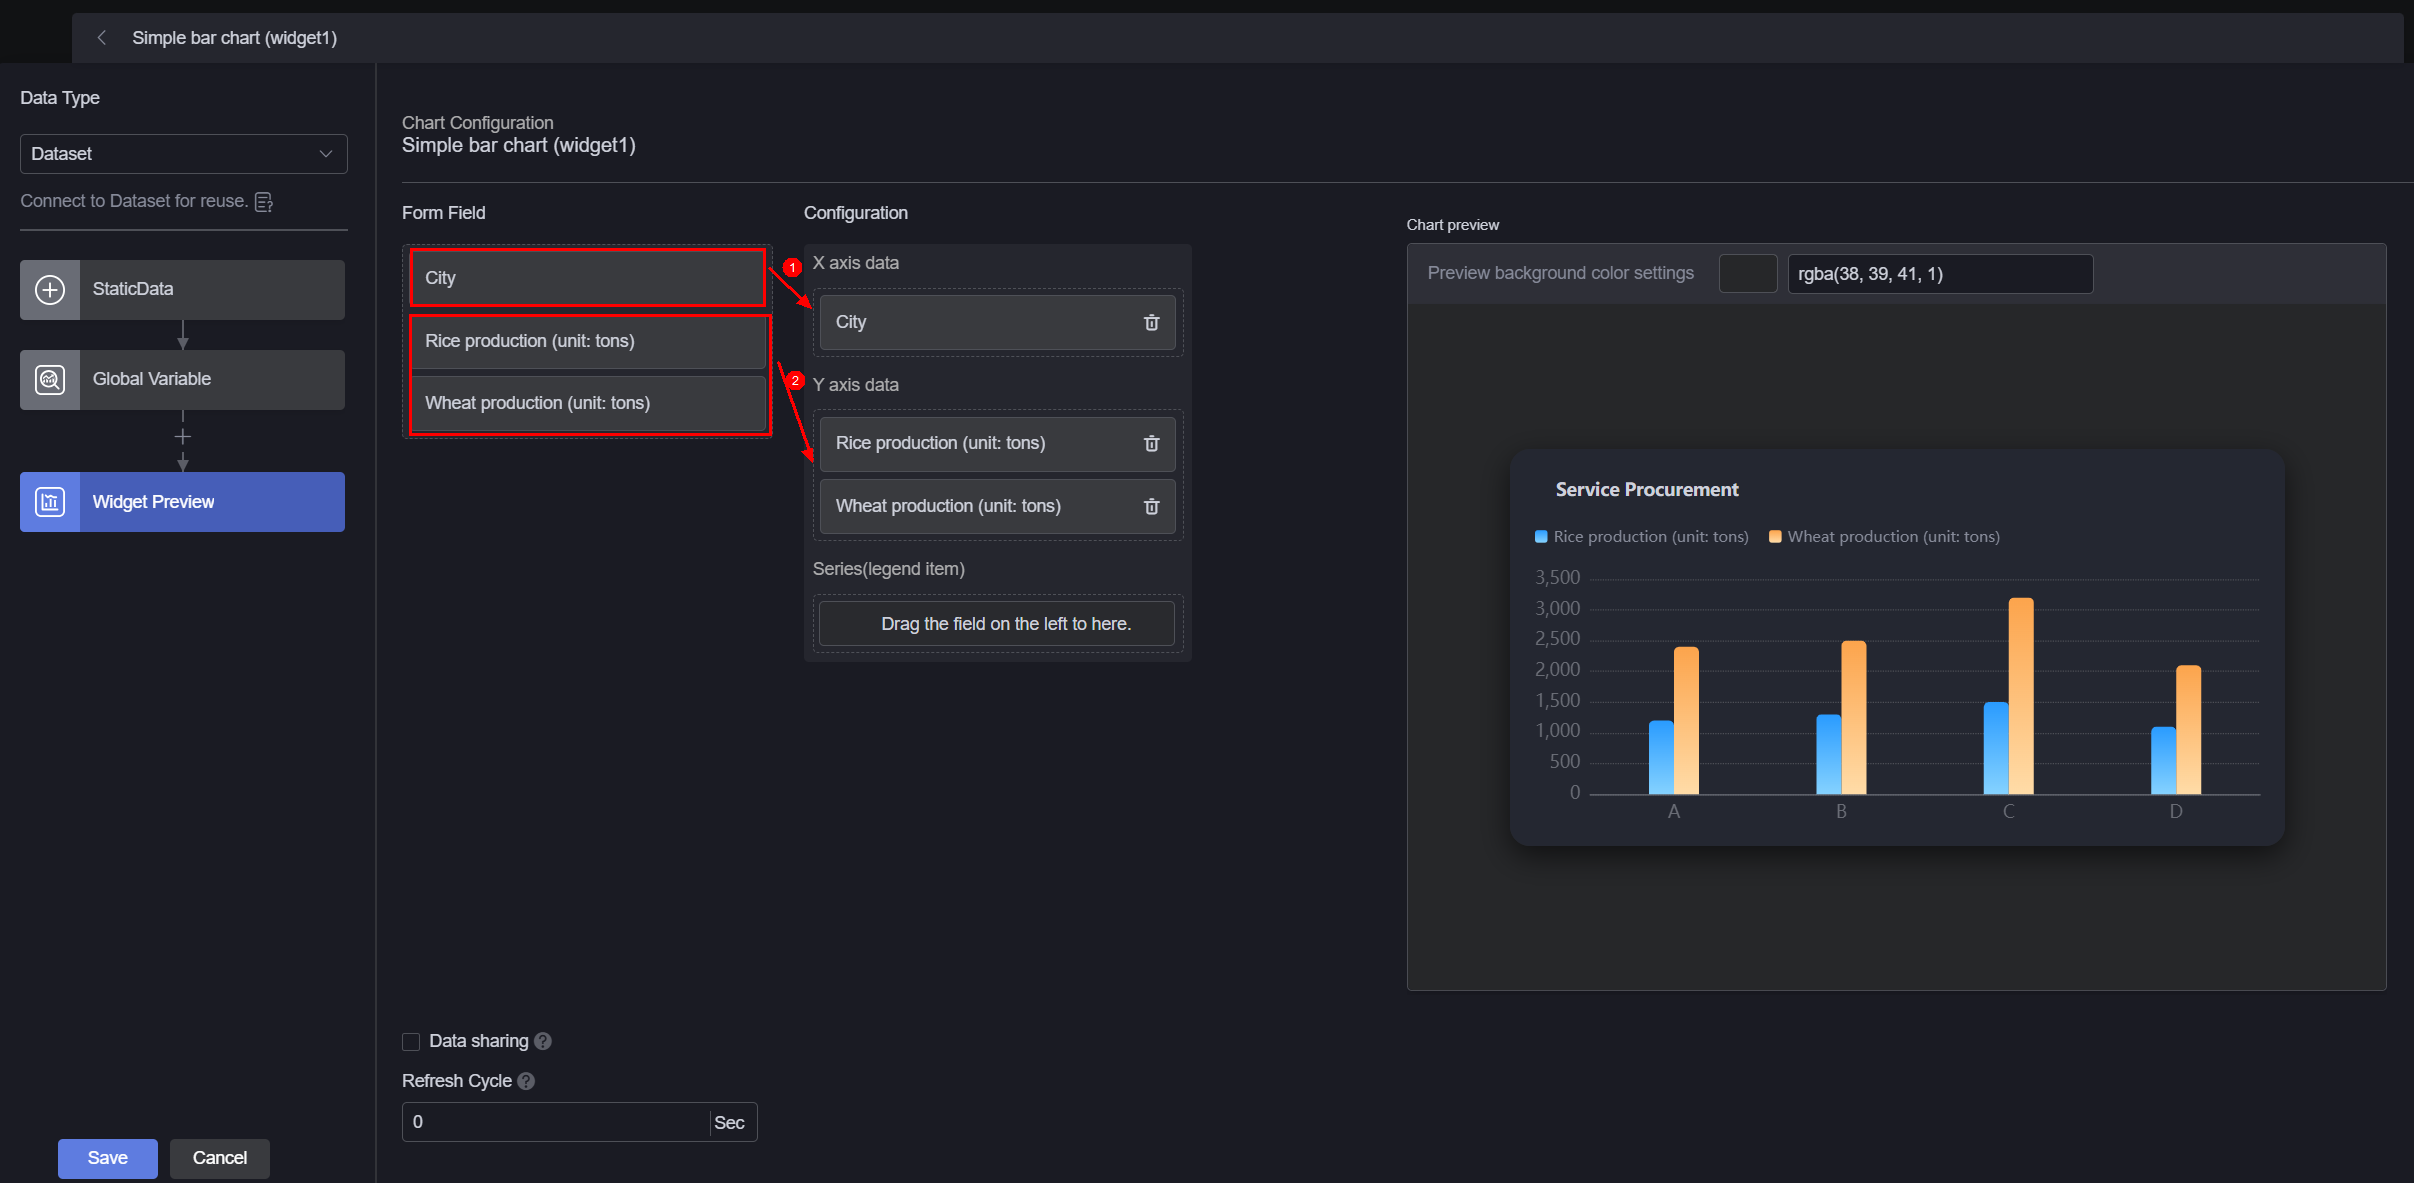
Task: Open the Data sharing help icon
Action: pyautogui.click(x=543, y=1041)
